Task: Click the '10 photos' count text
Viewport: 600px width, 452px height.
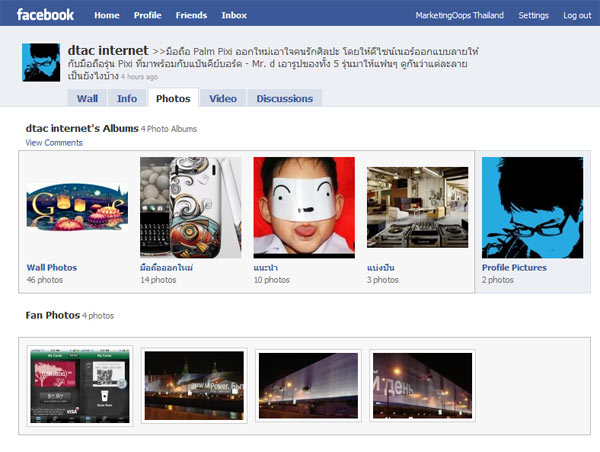Action: (272, 280)
